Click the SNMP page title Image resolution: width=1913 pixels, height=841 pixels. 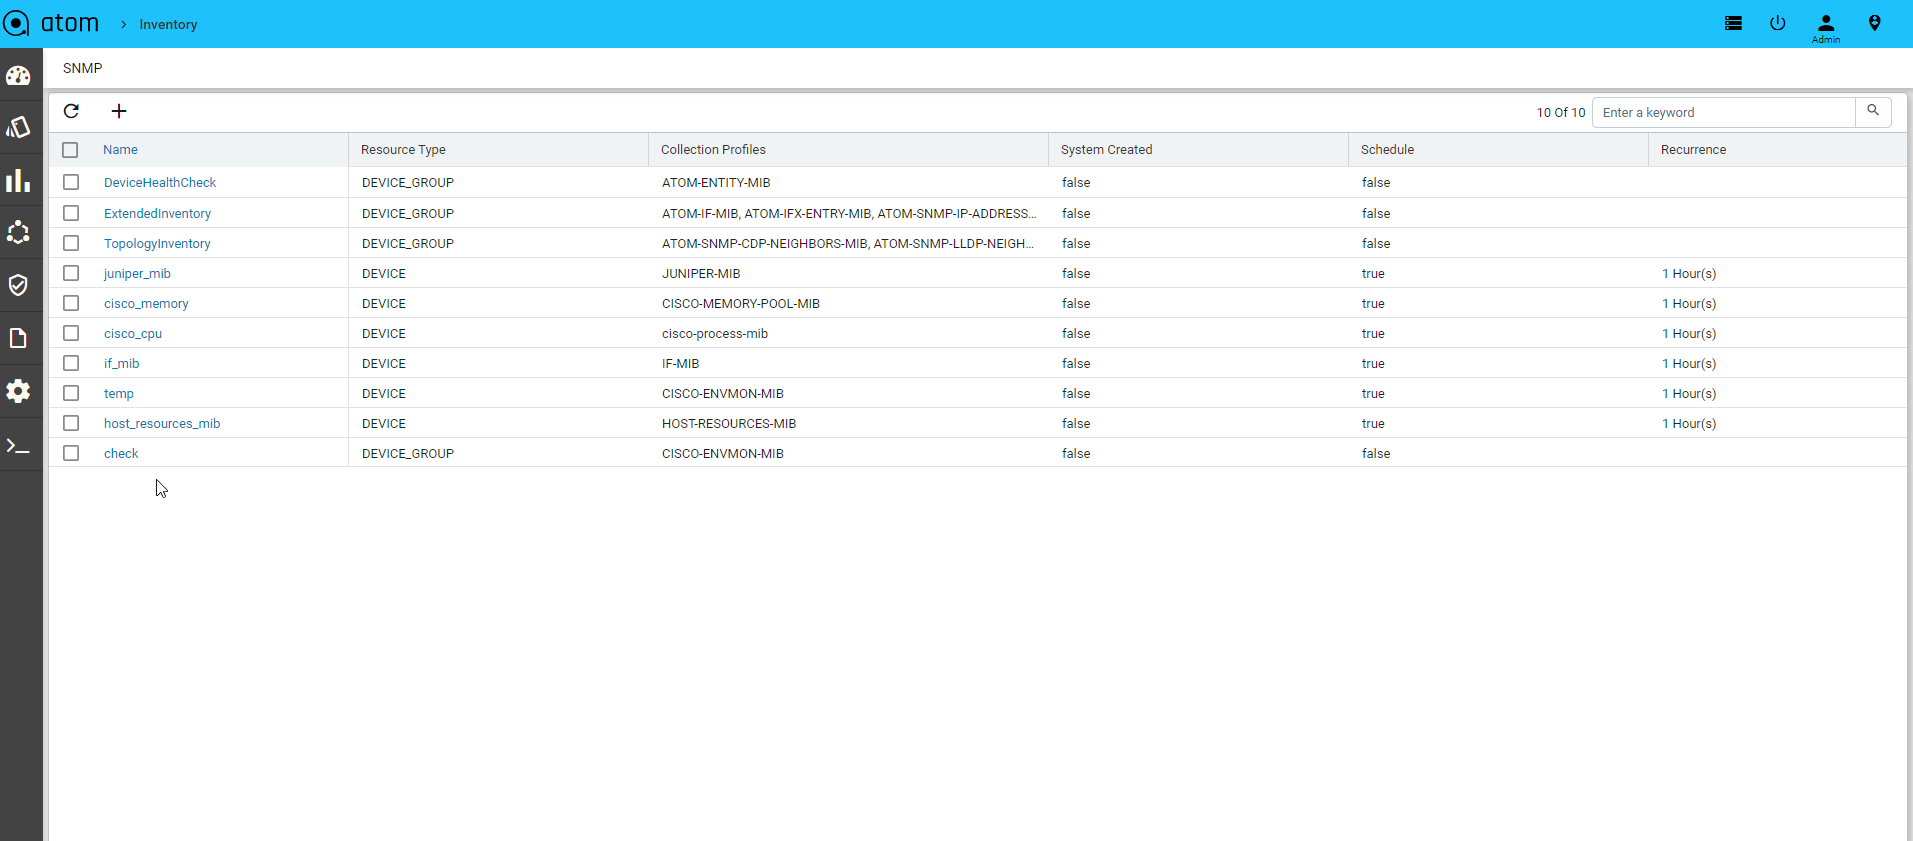point(82,68)
